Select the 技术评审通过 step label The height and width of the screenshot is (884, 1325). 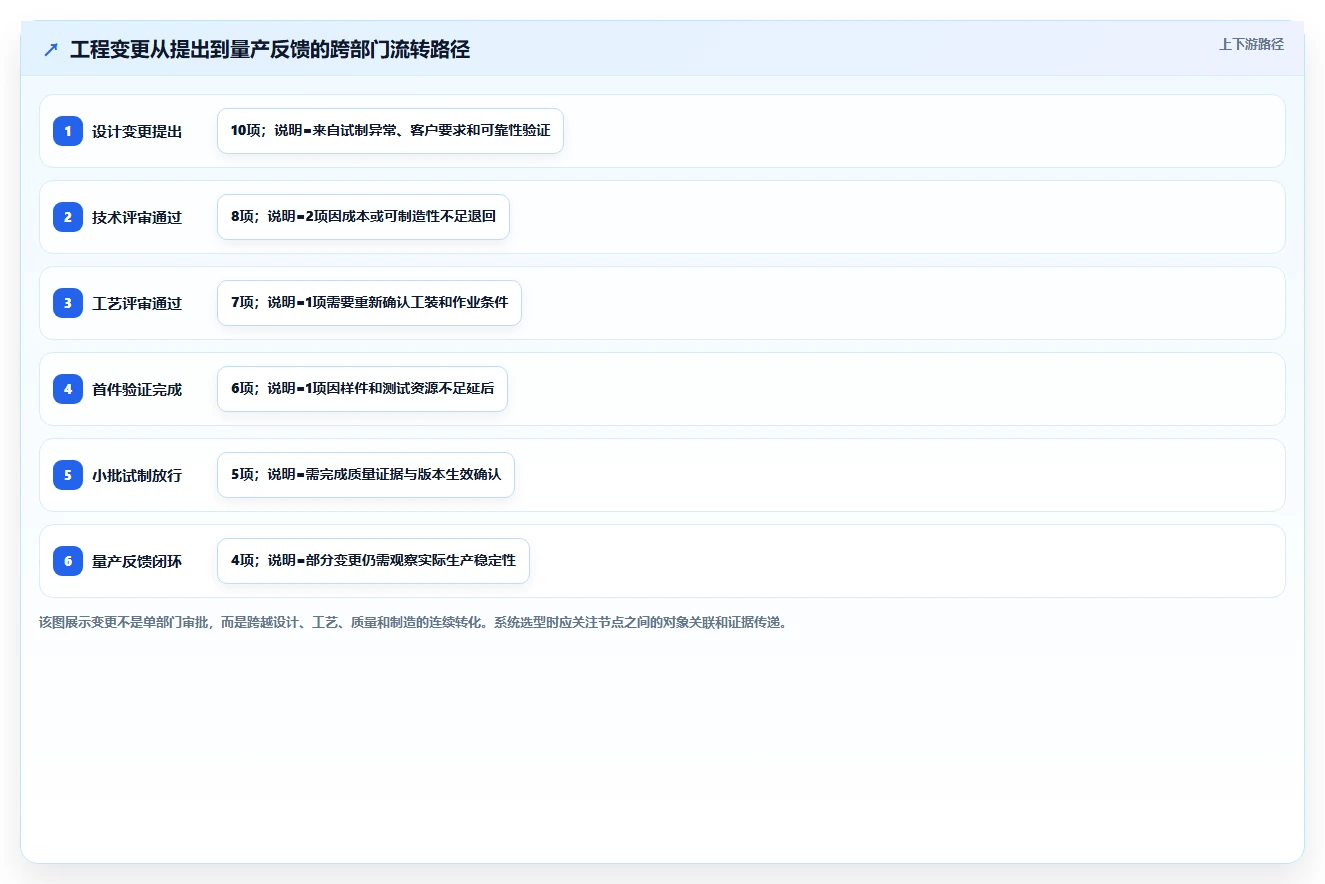137,217
